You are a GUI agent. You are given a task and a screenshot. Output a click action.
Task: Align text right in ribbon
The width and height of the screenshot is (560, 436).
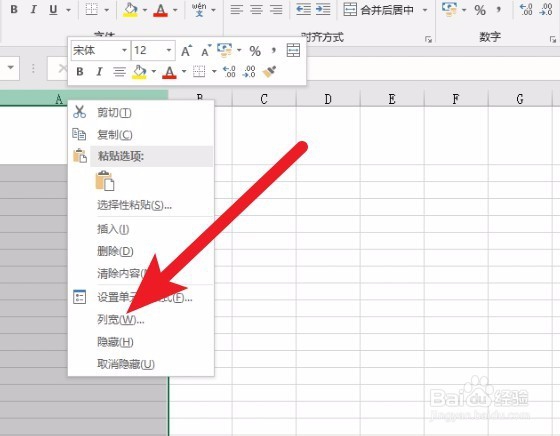(276, 9)
